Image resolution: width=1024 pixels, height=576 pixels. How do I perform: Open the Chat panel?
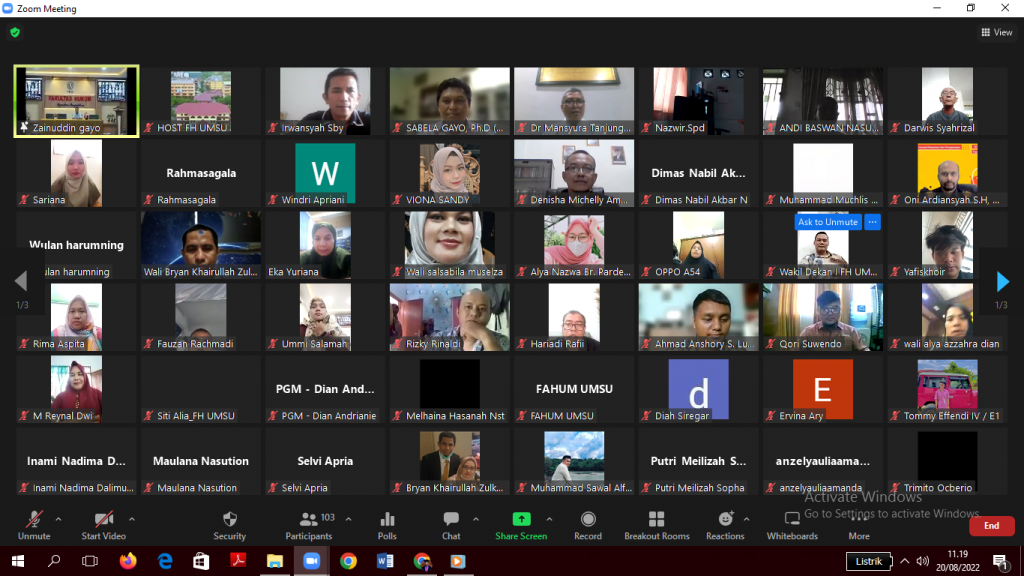point(451,520)
